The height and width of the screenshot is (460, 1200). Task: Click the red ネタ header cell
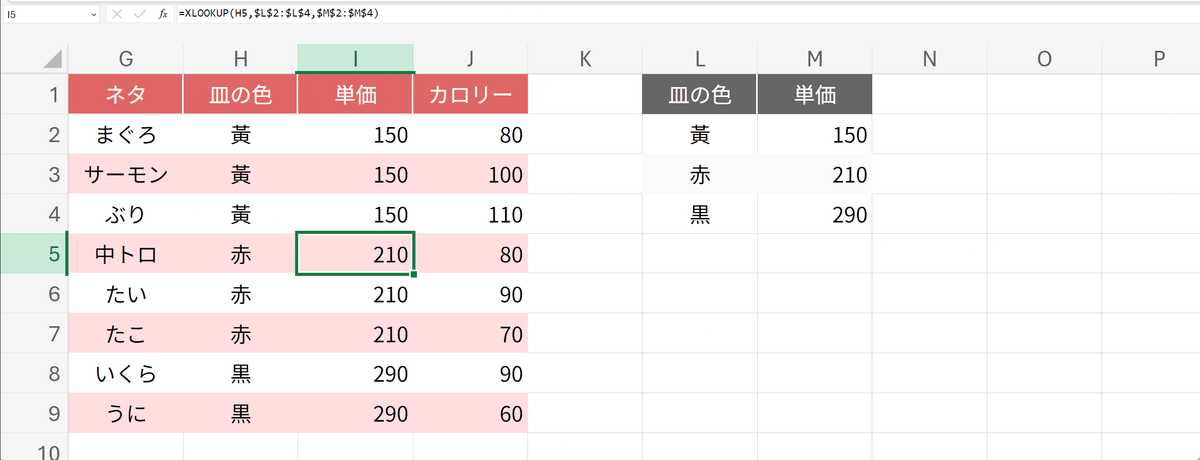126,95
